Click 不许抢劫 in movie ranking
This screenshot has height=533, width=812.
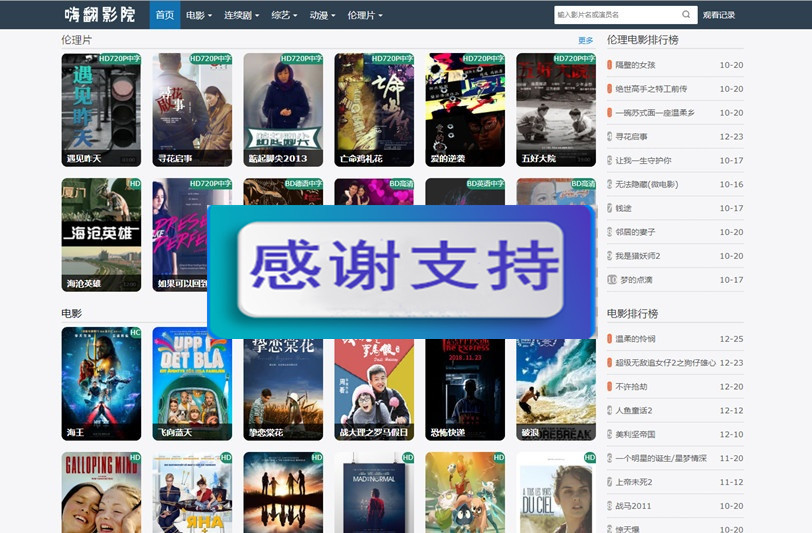[x=631, y=386]
